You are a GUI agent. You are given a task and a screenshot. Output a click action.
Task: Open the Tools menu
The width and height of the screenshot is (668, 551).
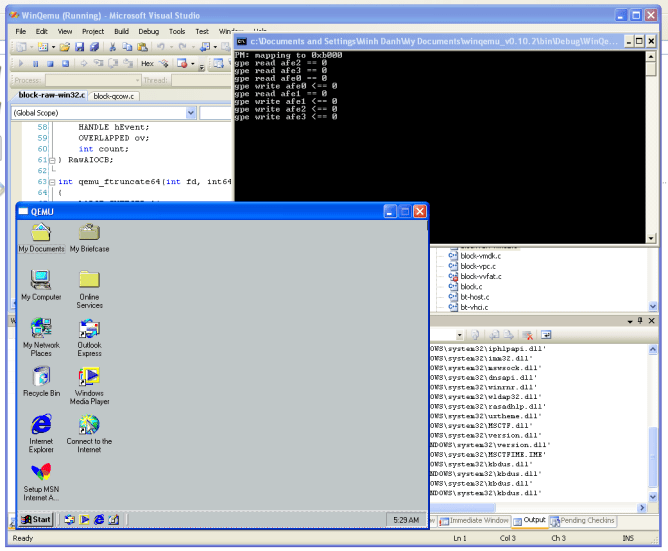tap(177, 31)
